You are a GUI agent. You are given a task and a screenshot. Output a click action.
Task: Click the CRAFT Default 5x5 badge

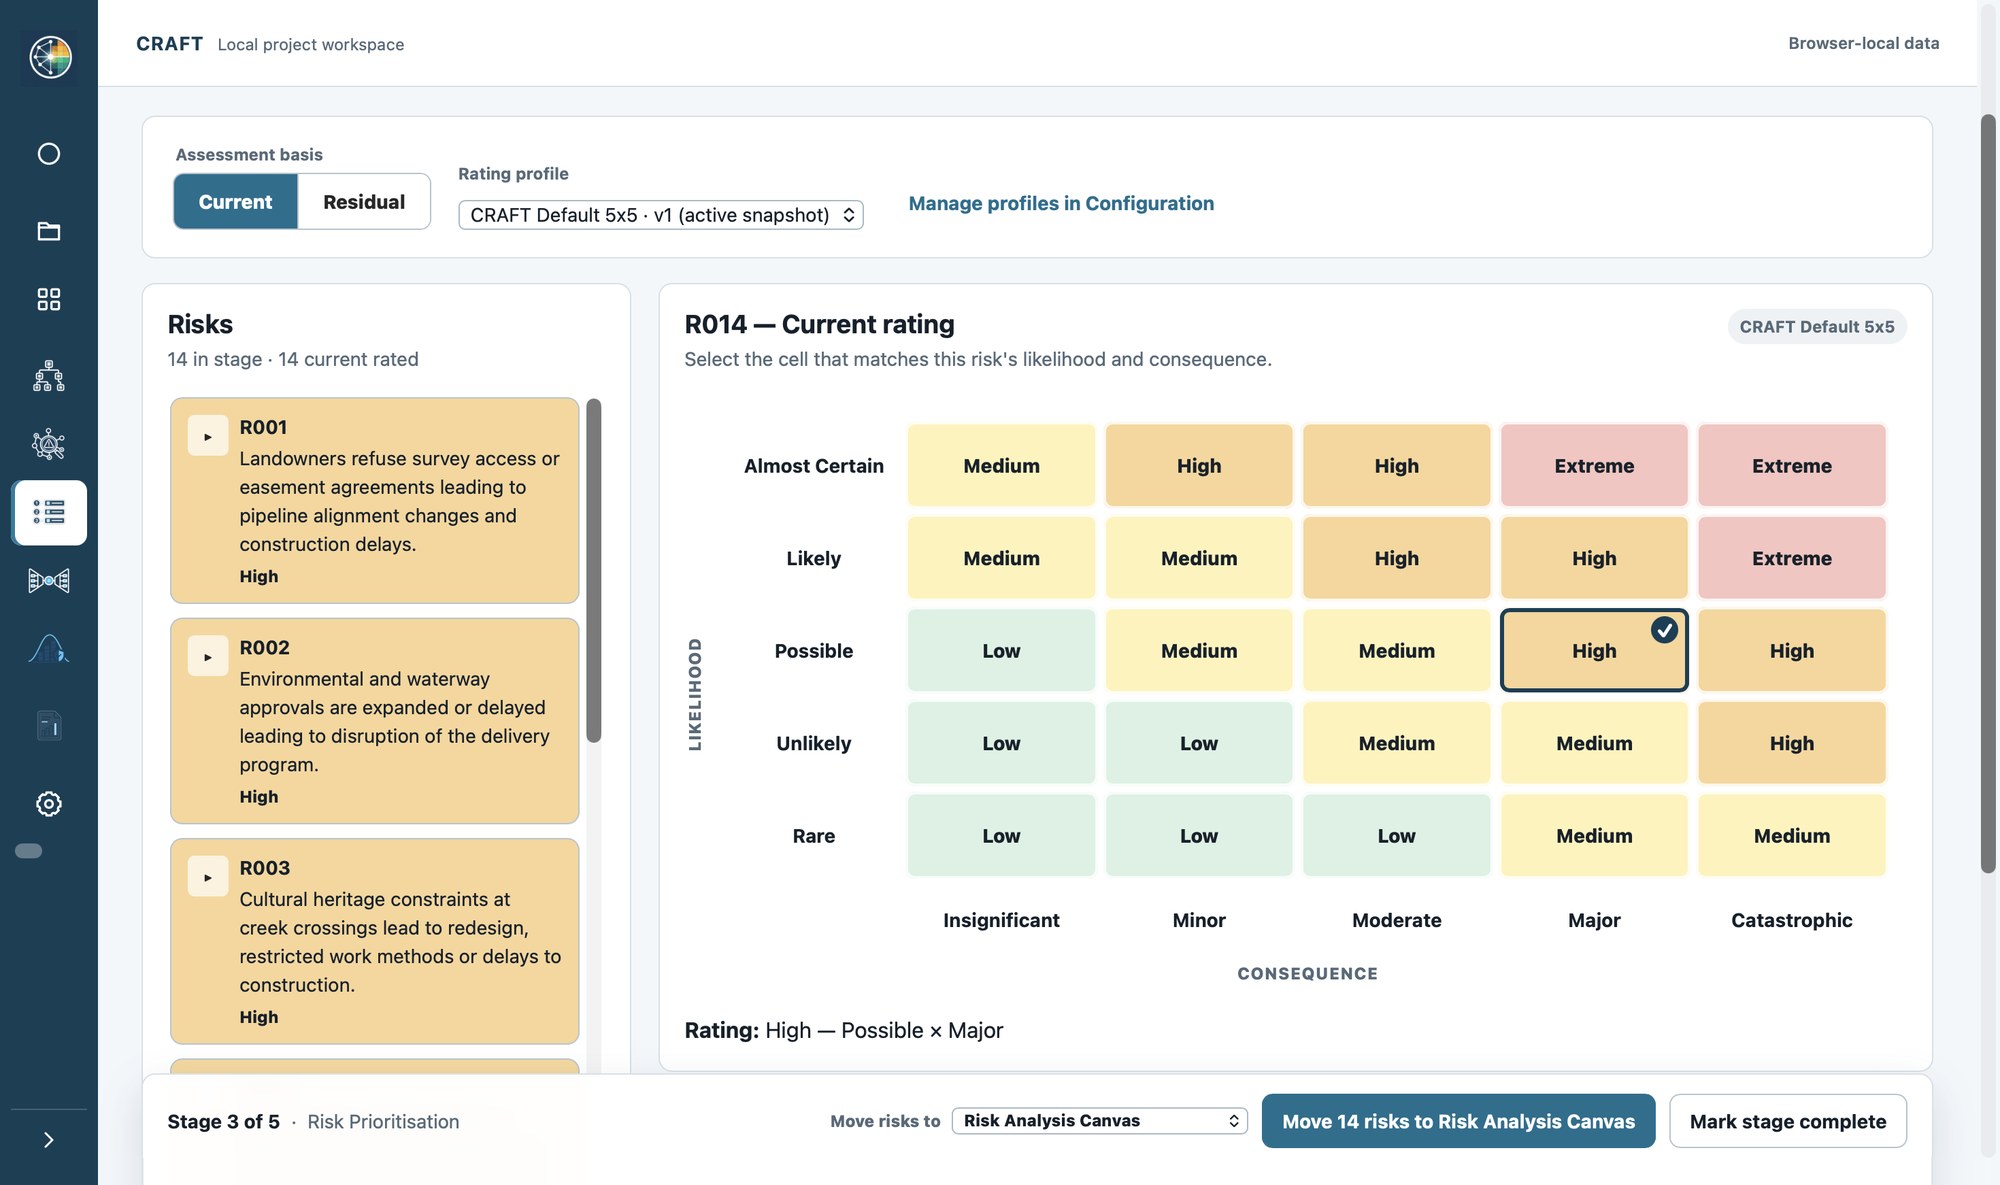click(1817, 327)
